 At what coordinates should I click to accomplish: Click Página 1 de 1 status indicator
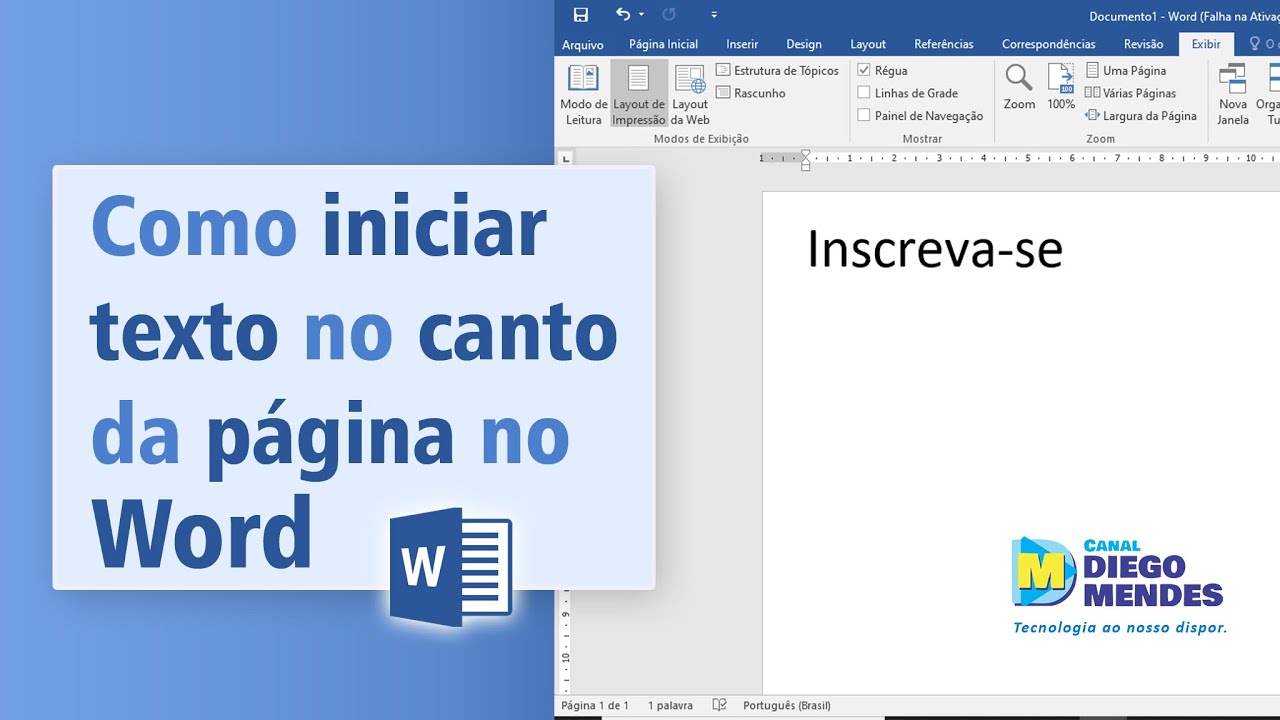[595, 705]
